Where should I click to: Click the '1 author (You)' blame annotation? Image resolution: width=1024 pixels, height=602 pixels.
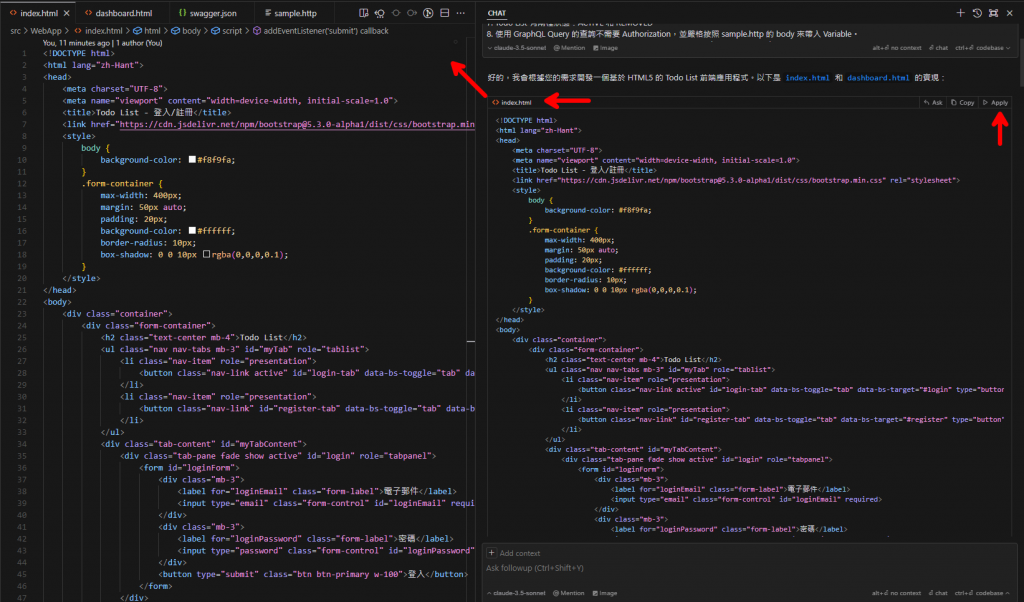tap(139, 43)
